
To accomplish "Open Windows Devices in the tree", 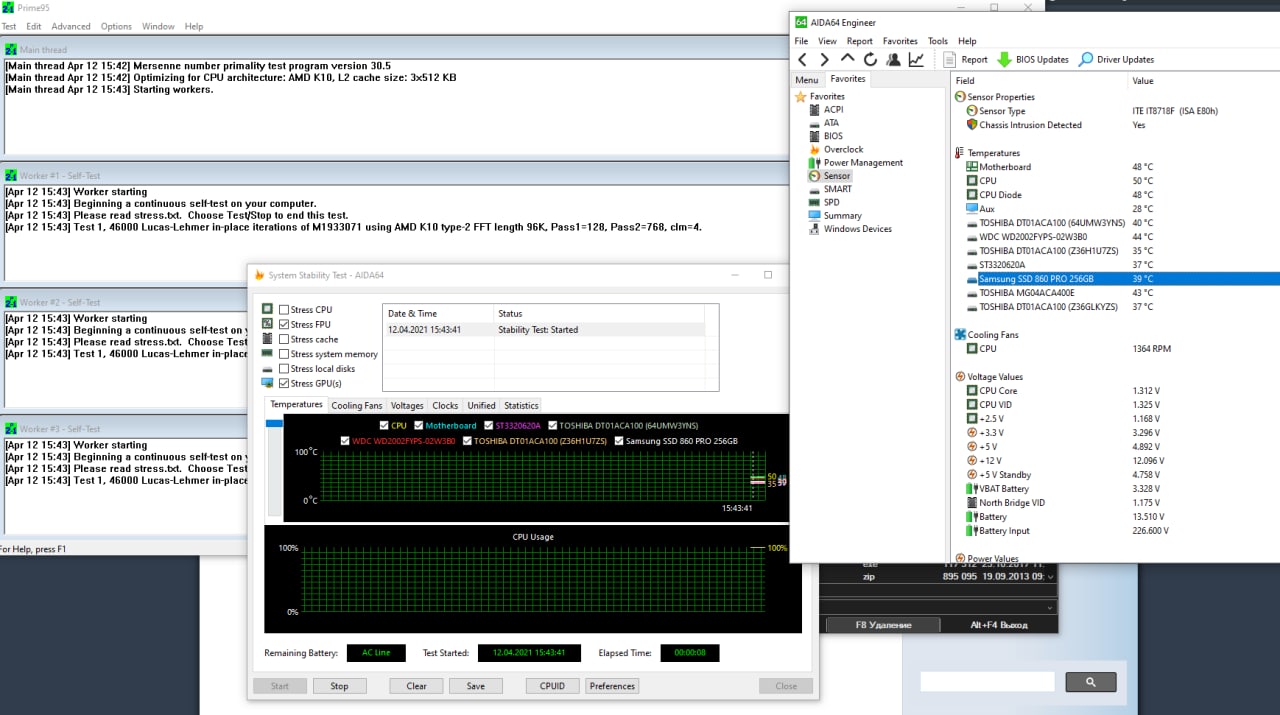I will click(x=857, y=229).
